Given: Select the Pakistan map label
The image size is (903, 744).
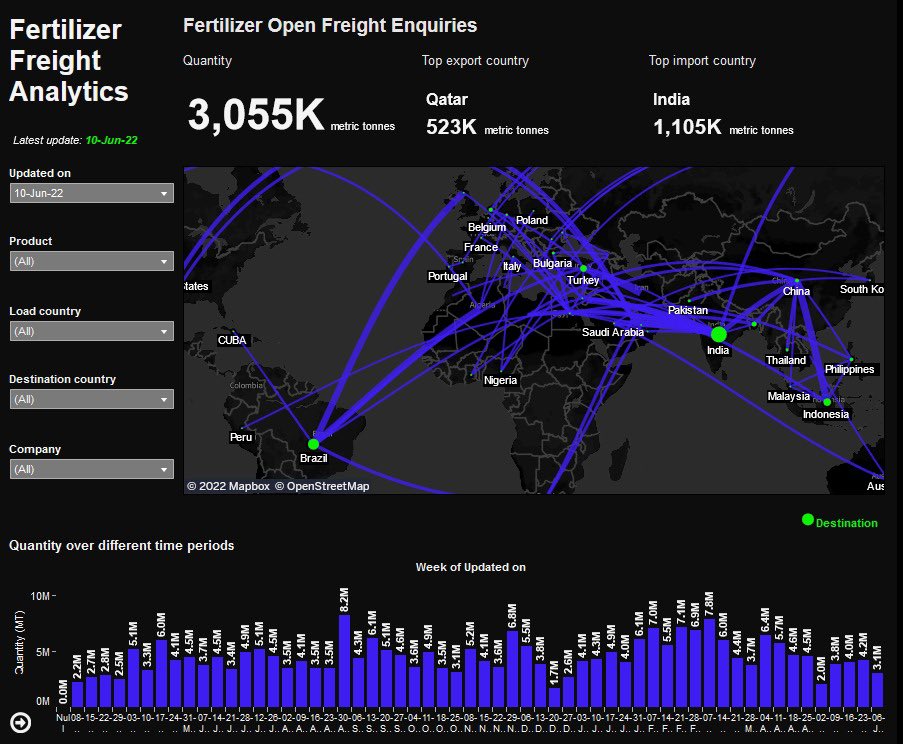Looking at the screenshot, I should [x=688, y=310].
